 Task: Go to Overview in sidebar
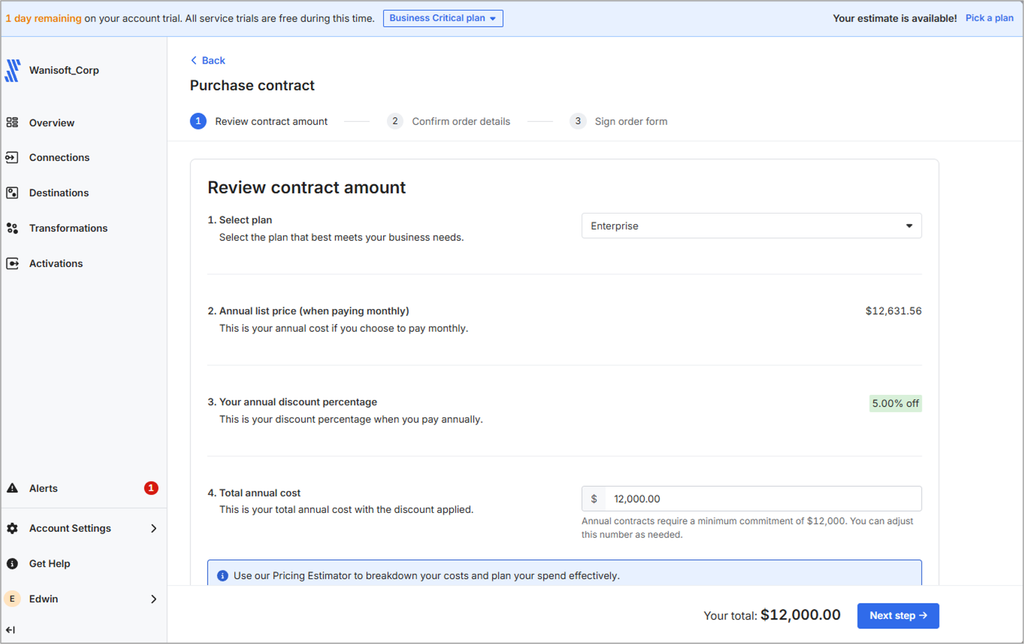click(x=52, y=123)
